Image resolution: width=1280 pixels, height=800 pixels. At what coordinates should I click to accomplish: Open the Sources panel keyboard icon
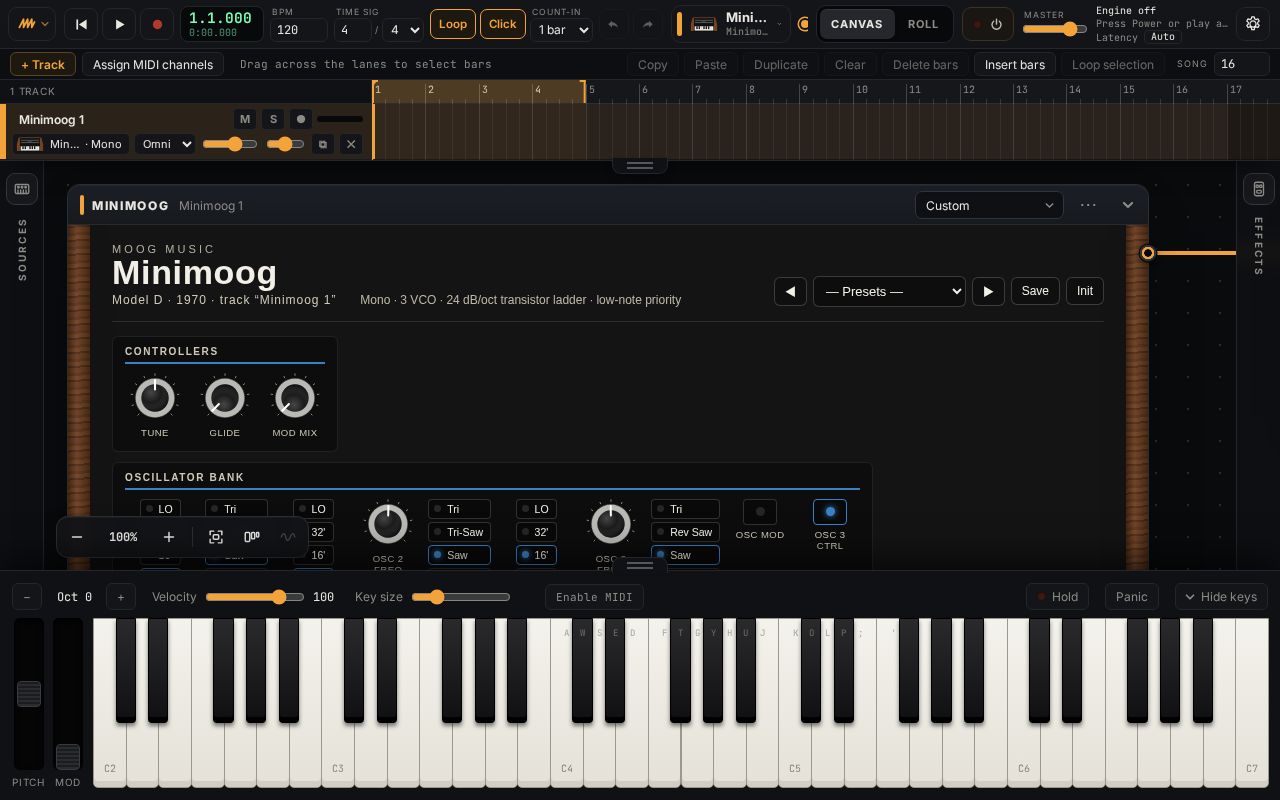[22, 189]
